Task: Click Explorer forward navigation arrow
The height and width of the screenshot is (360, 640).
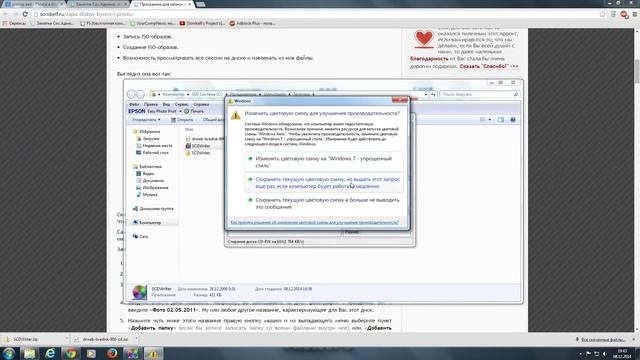Action: [140, 94]
